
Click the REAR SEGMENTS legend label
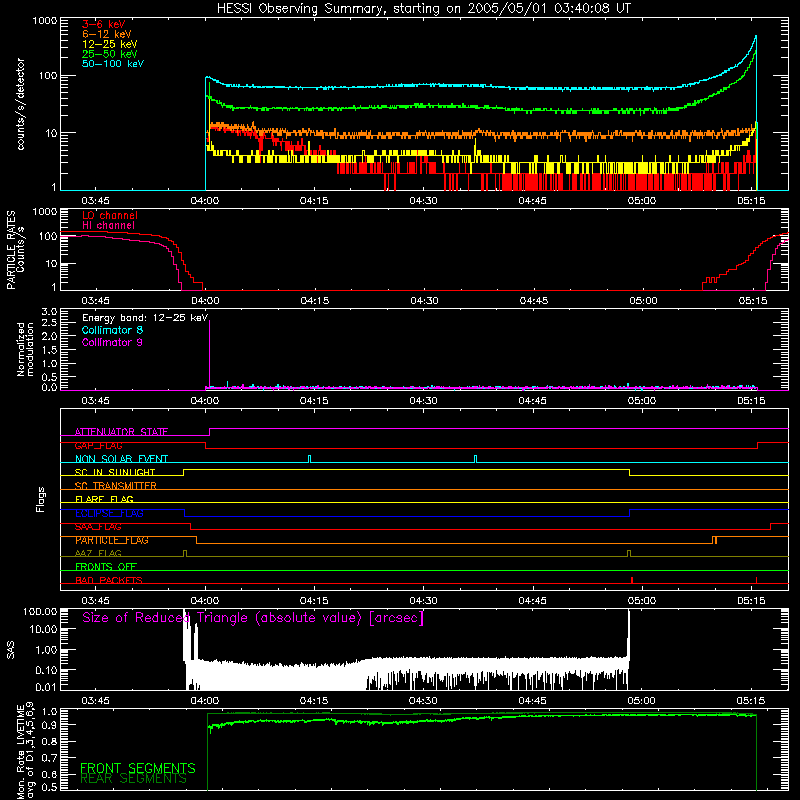tap(134, 779)
